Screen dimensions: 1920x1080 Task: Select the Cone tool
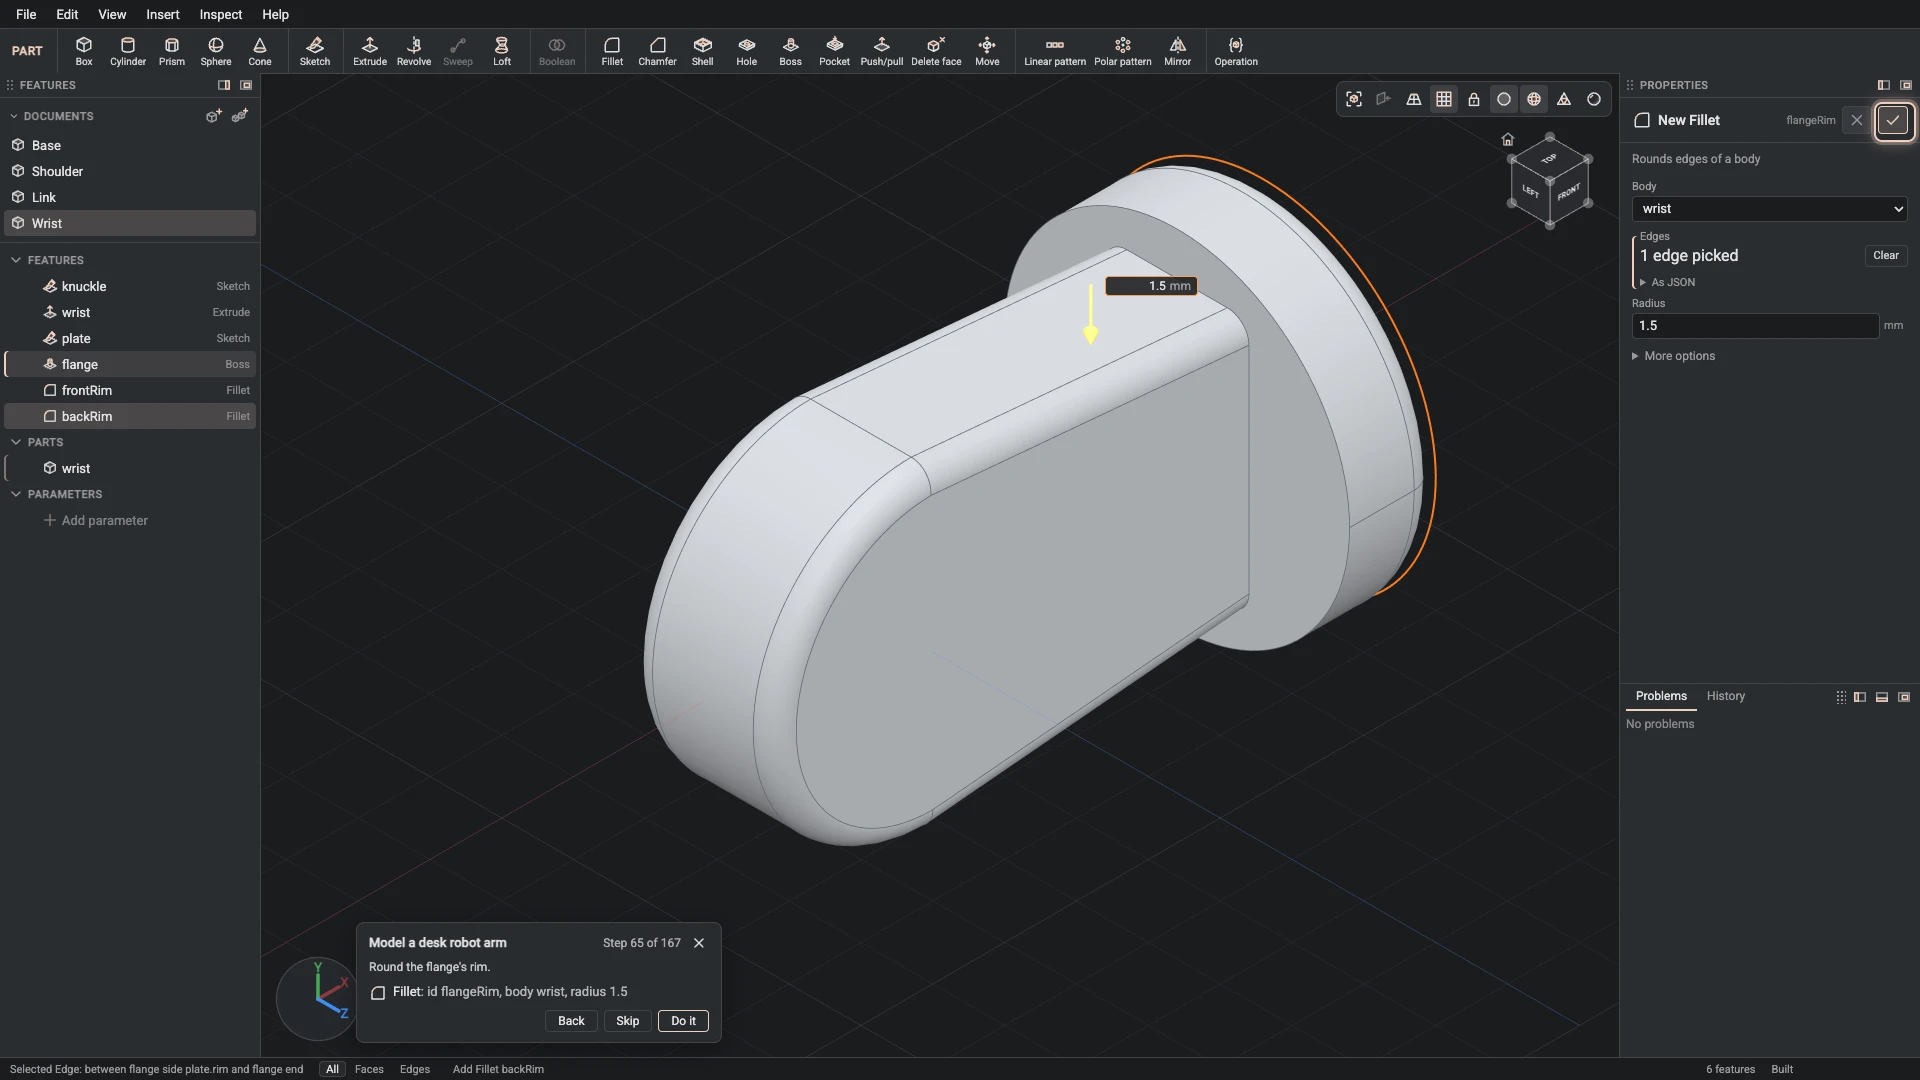pyautogui.click(x=260, y=51)
